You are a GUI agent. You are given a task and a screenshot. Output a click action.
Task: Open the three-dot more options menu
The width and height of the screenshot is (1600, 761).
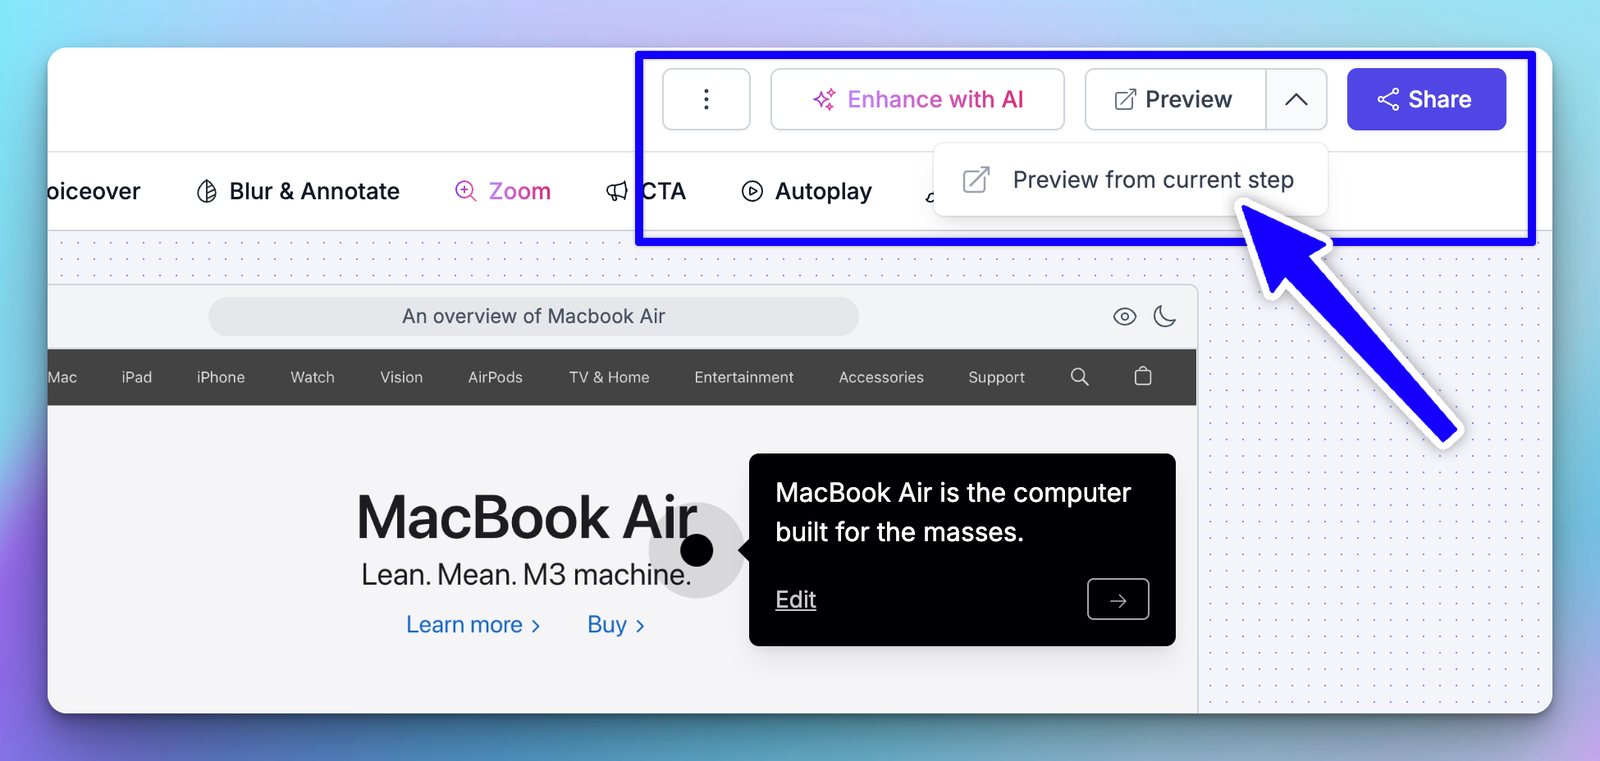click(706, 99)
